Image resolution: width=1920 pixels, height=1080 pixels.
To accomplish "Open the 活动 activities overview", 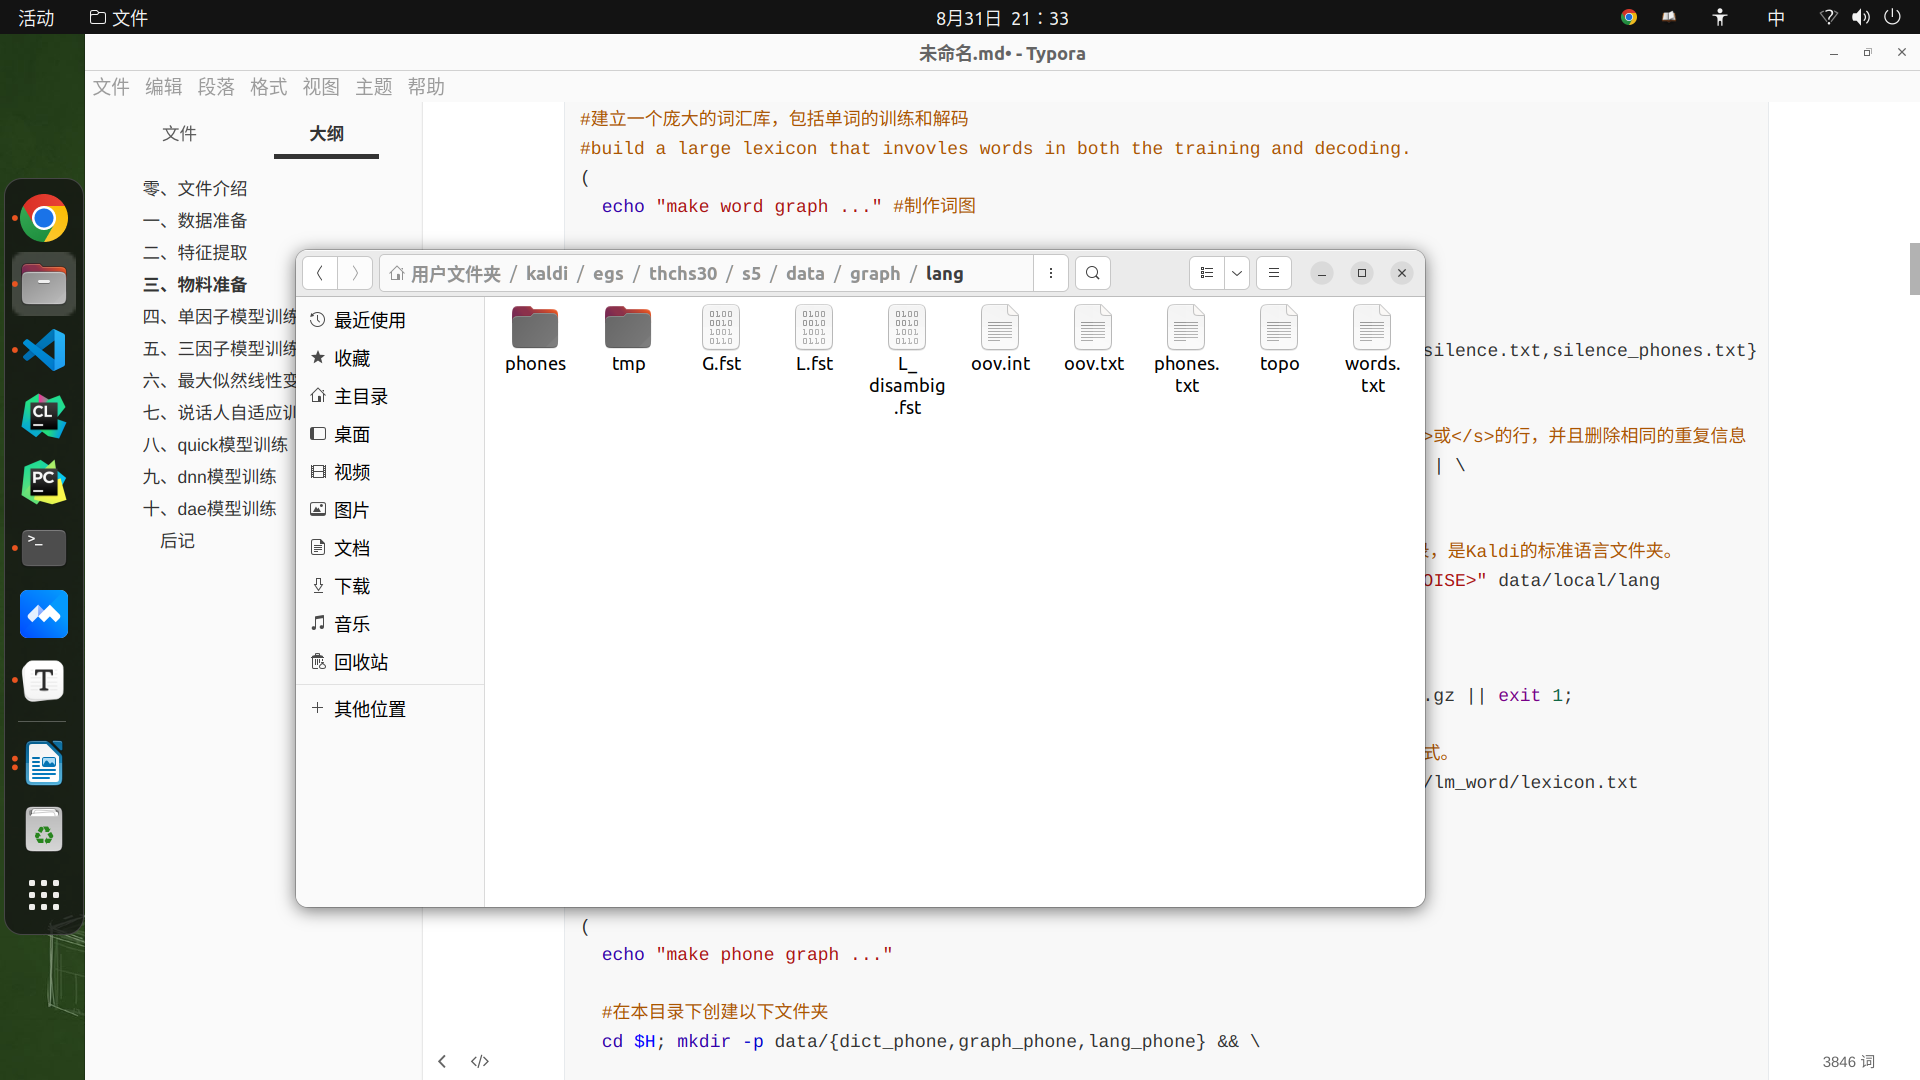I will click(36, 18).
